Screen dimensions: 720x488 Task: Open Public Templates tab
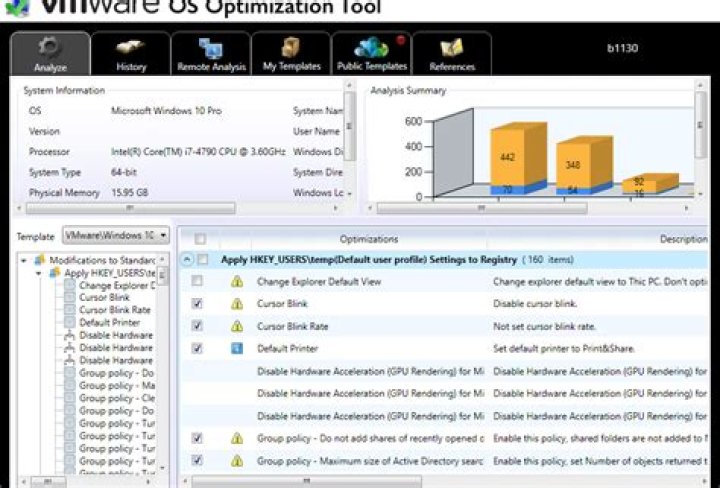[x=372, y=54]
